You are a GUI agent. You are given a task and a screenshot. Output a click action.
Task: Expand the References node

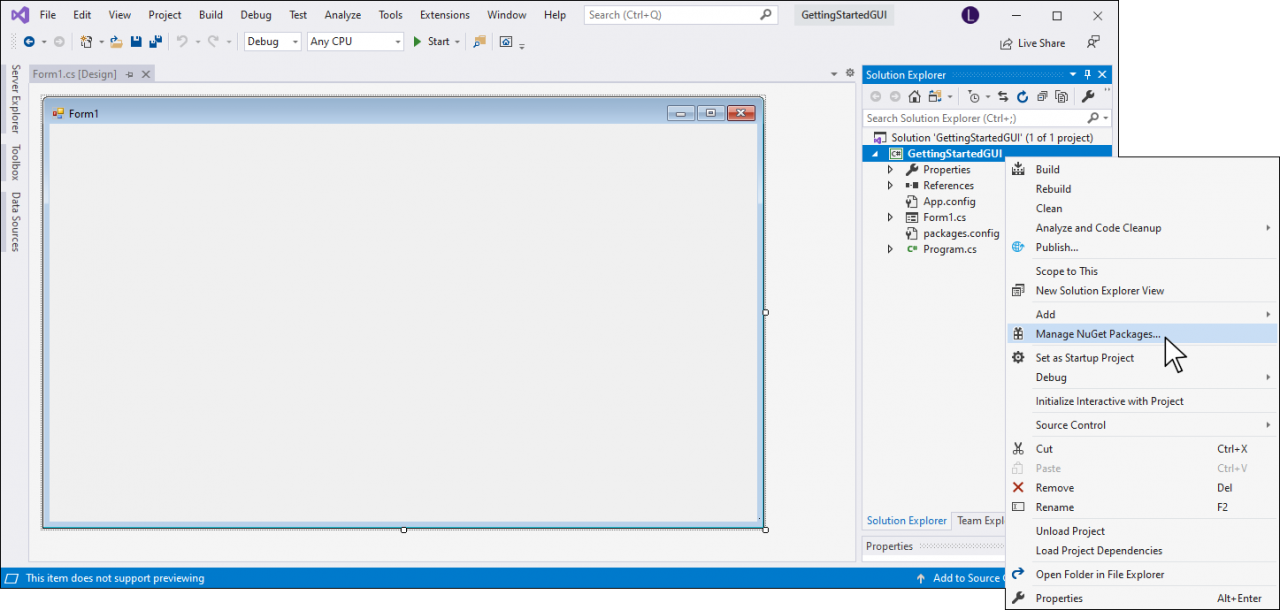890,186
